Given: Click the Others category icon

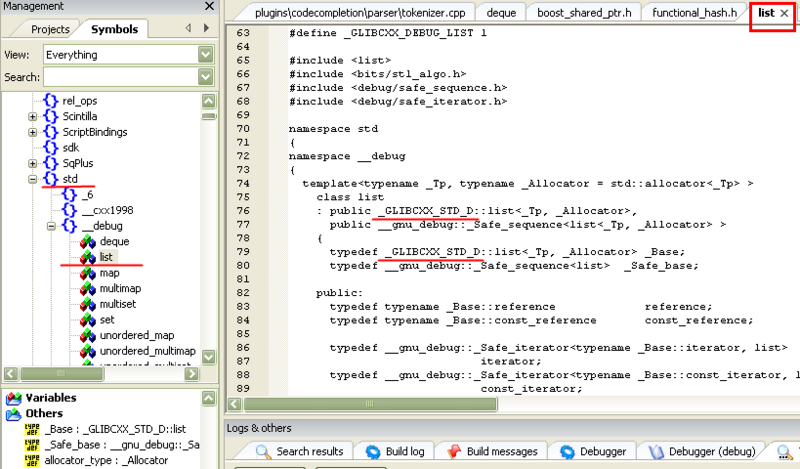Looking at the screenshot, I should pyautogui.click(x=14, y=413).
